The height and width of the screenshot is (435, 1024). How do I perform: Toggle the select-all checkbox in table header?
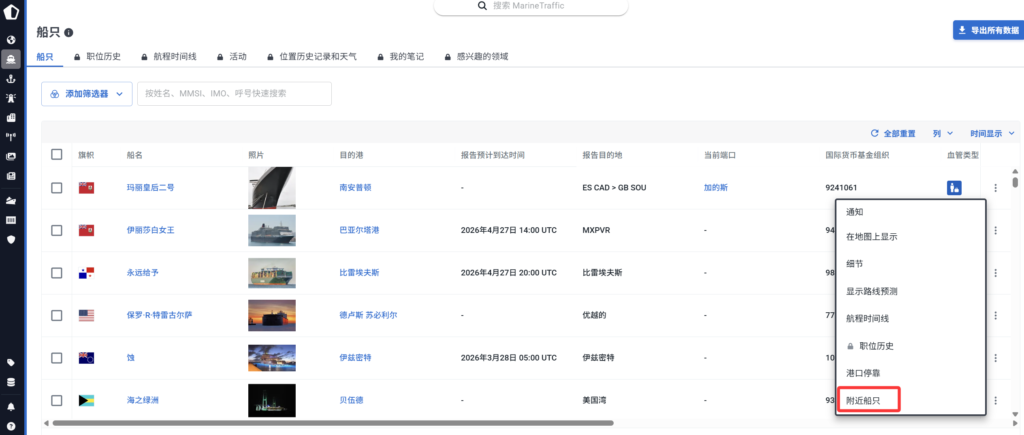click(57, 154)
